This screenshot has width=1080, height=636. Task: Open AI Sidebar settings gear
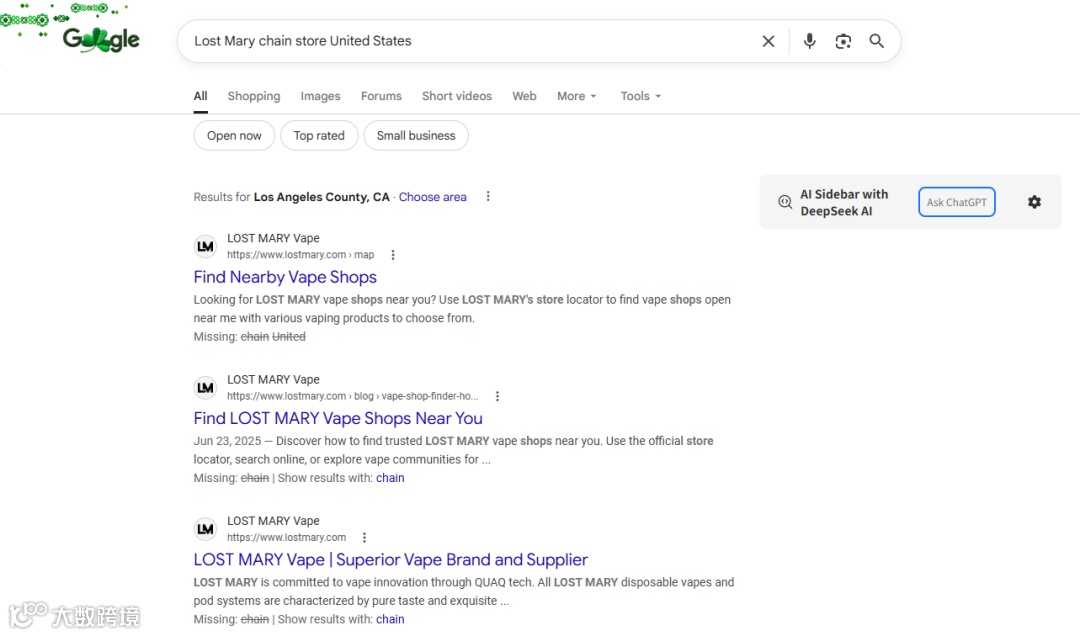coord(1034,202)
